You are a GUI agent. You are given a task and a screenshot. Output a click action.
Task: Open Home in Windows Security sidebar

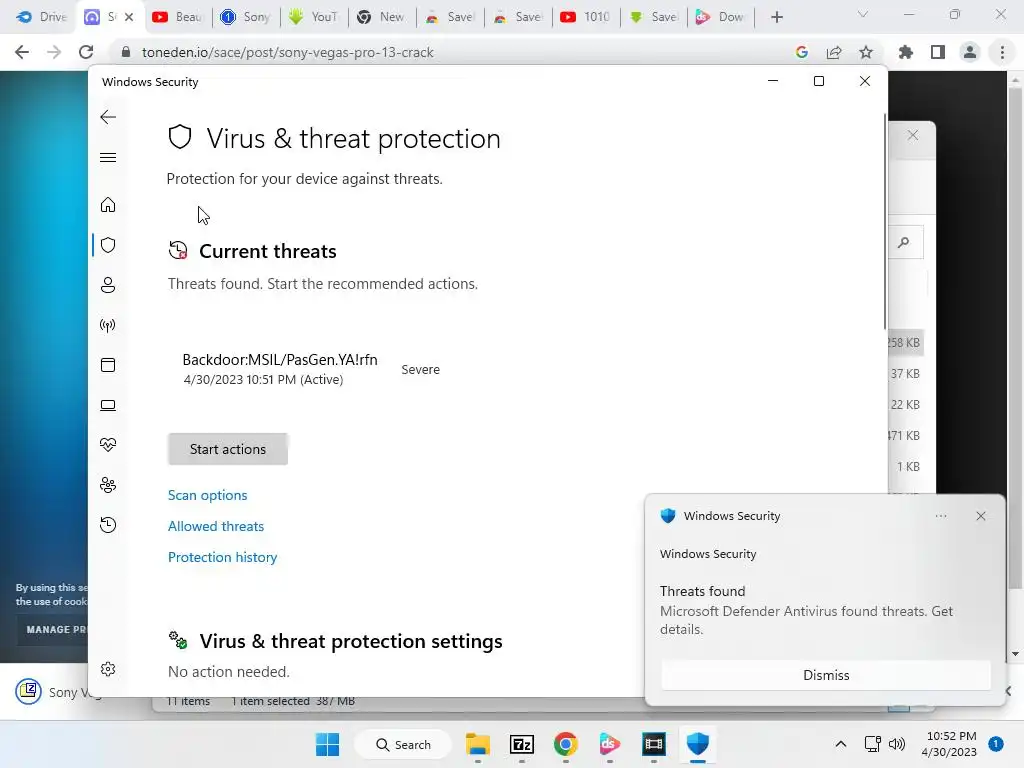[x=108, y=205]
